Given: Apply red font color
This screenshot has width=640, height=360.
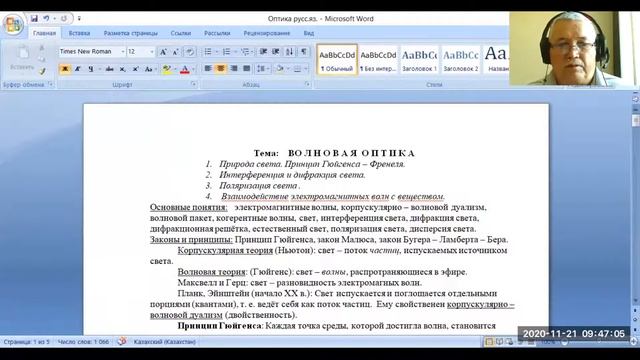Looking at the screenshot, I should pos(185,69).
